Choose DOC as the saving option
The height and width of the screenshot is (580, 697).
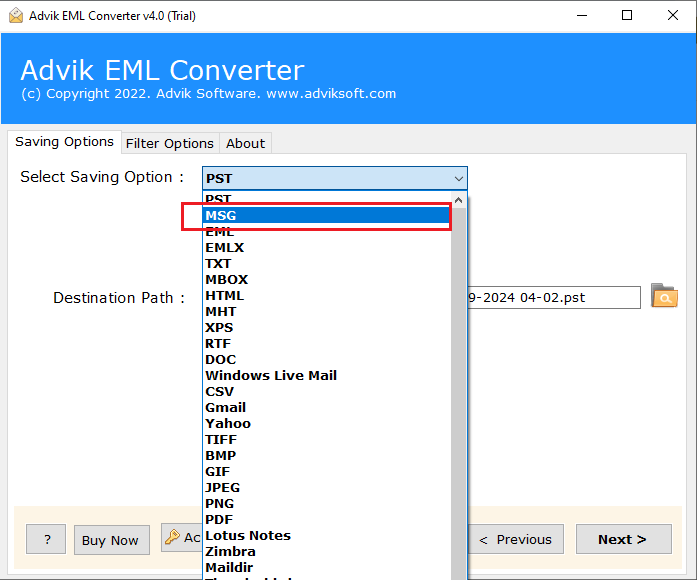[x=327, y=360]
